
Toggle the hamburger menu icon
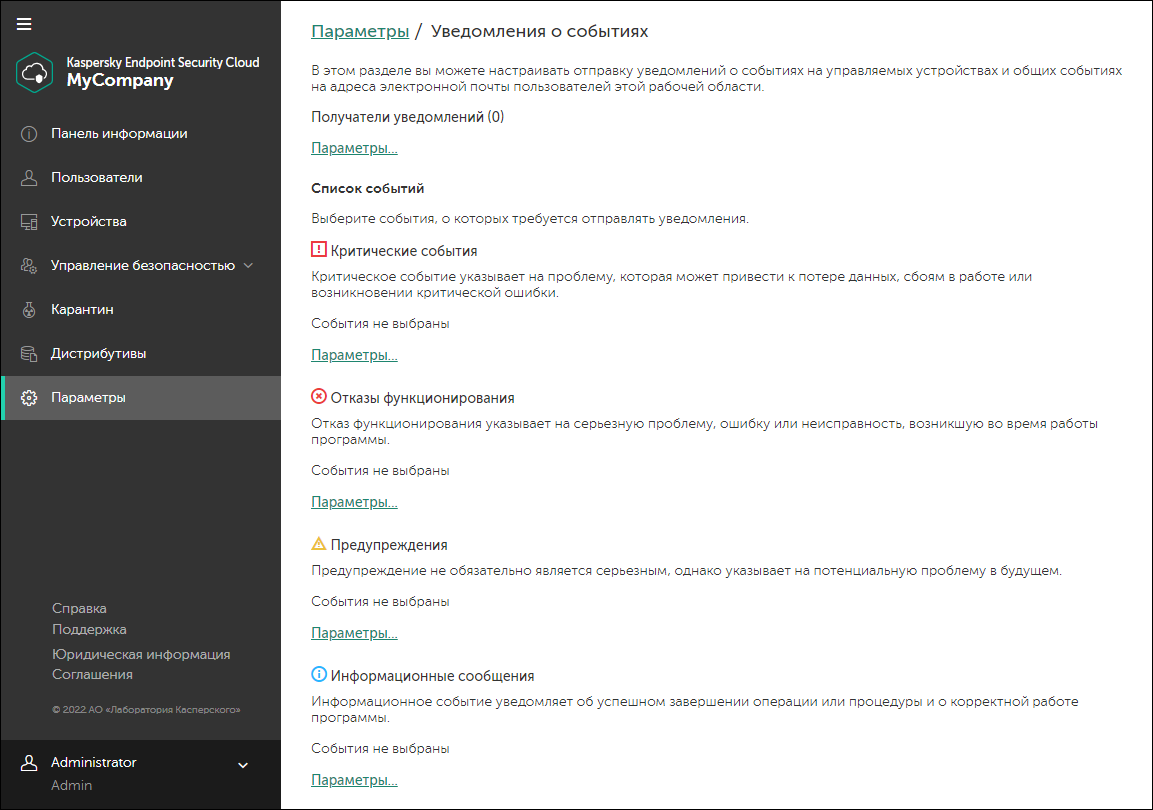[25, 24]
